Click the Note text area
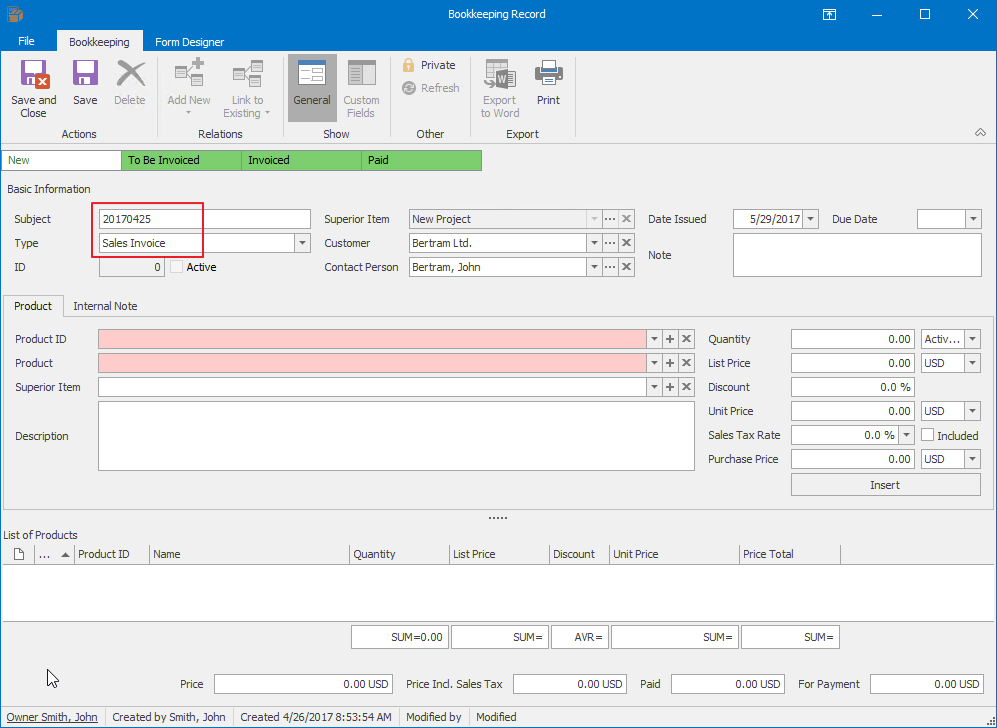997x728 pixels. pos(856,255)
